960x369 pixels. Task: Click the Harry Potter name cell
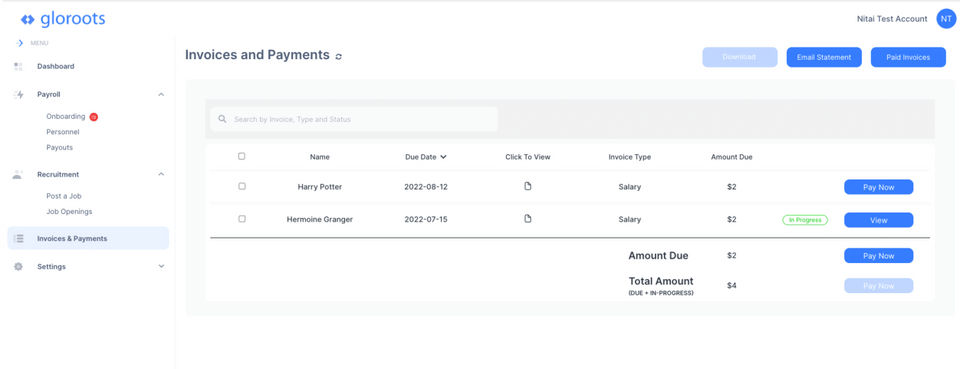click(320, 187)
